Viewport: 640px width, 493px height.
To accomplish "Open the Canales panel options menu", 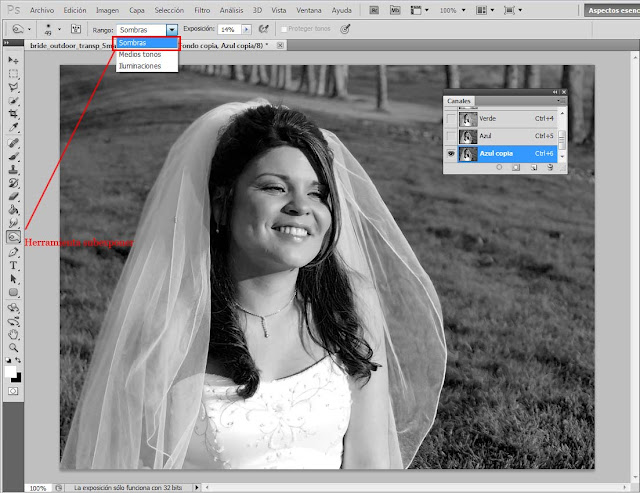I will pyautogui.click(x=560, y=100).
